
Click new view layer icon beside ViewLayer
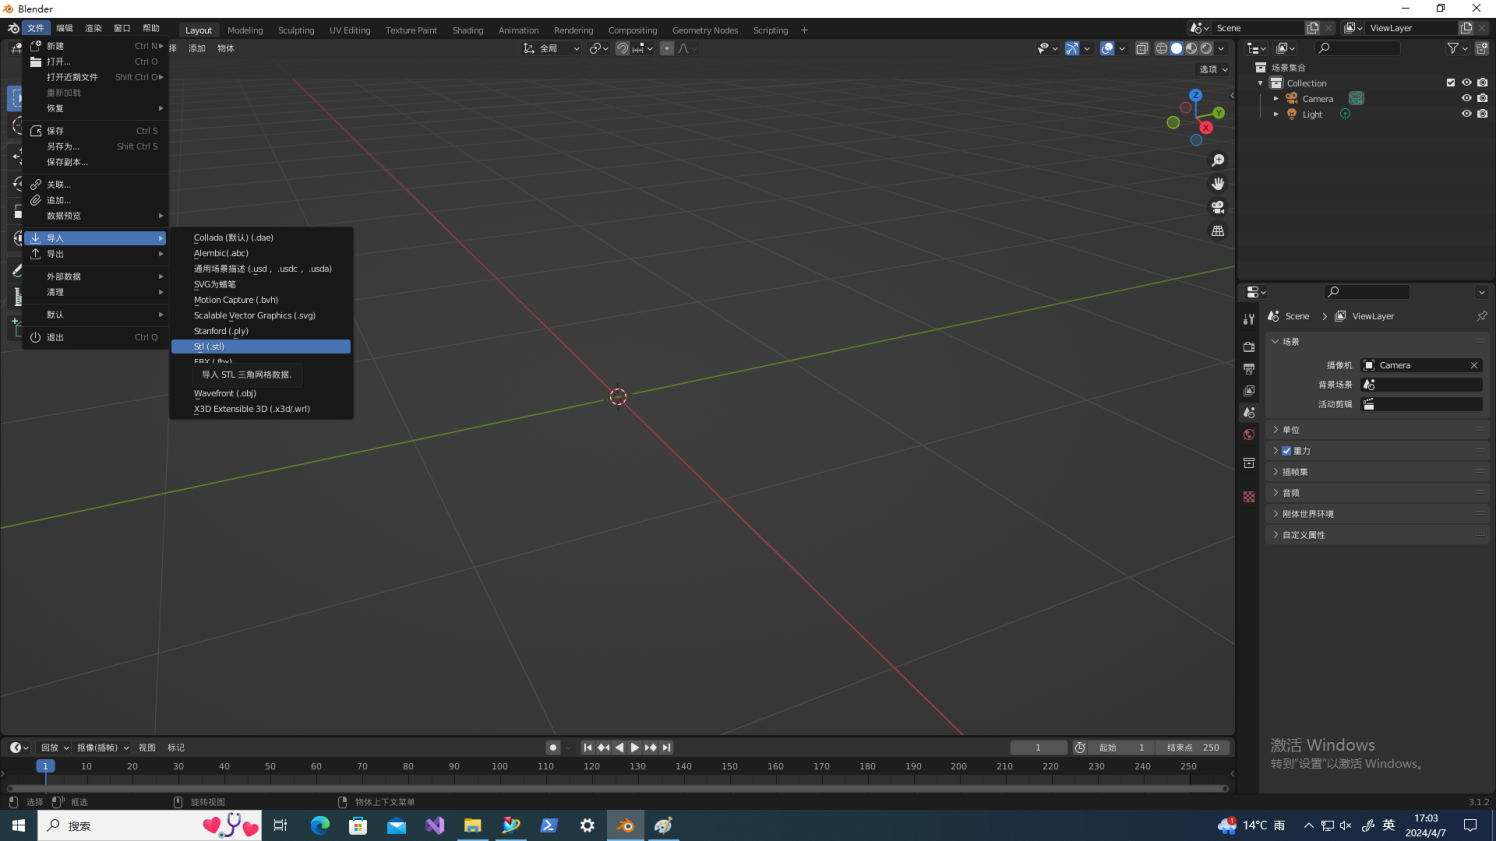pos(1466,28)
